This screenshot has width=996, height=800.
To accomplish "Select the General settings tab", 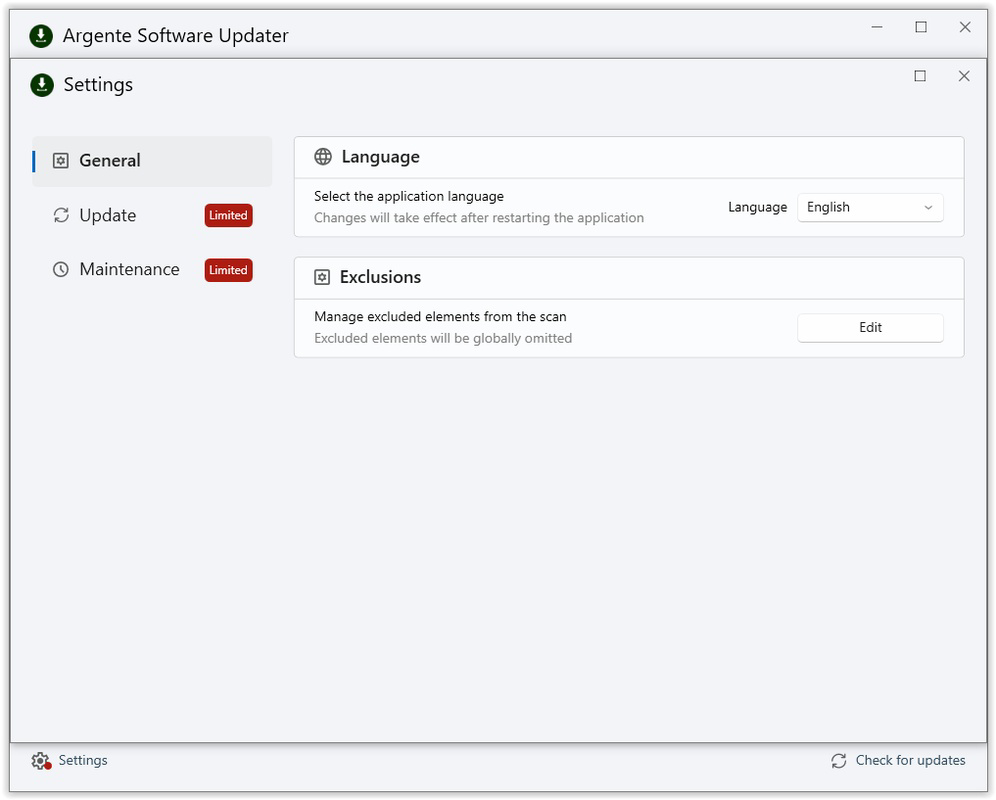I will (152, 161).
